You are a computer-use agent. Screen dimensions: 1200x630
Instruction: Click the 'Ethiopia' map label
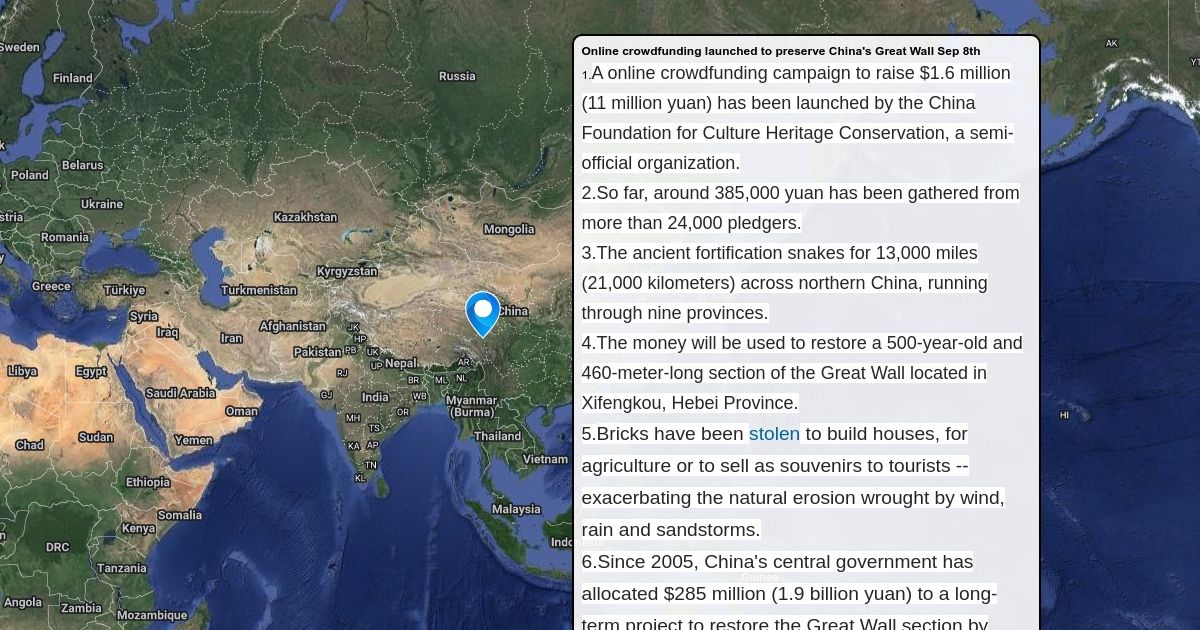click(148, 482)
